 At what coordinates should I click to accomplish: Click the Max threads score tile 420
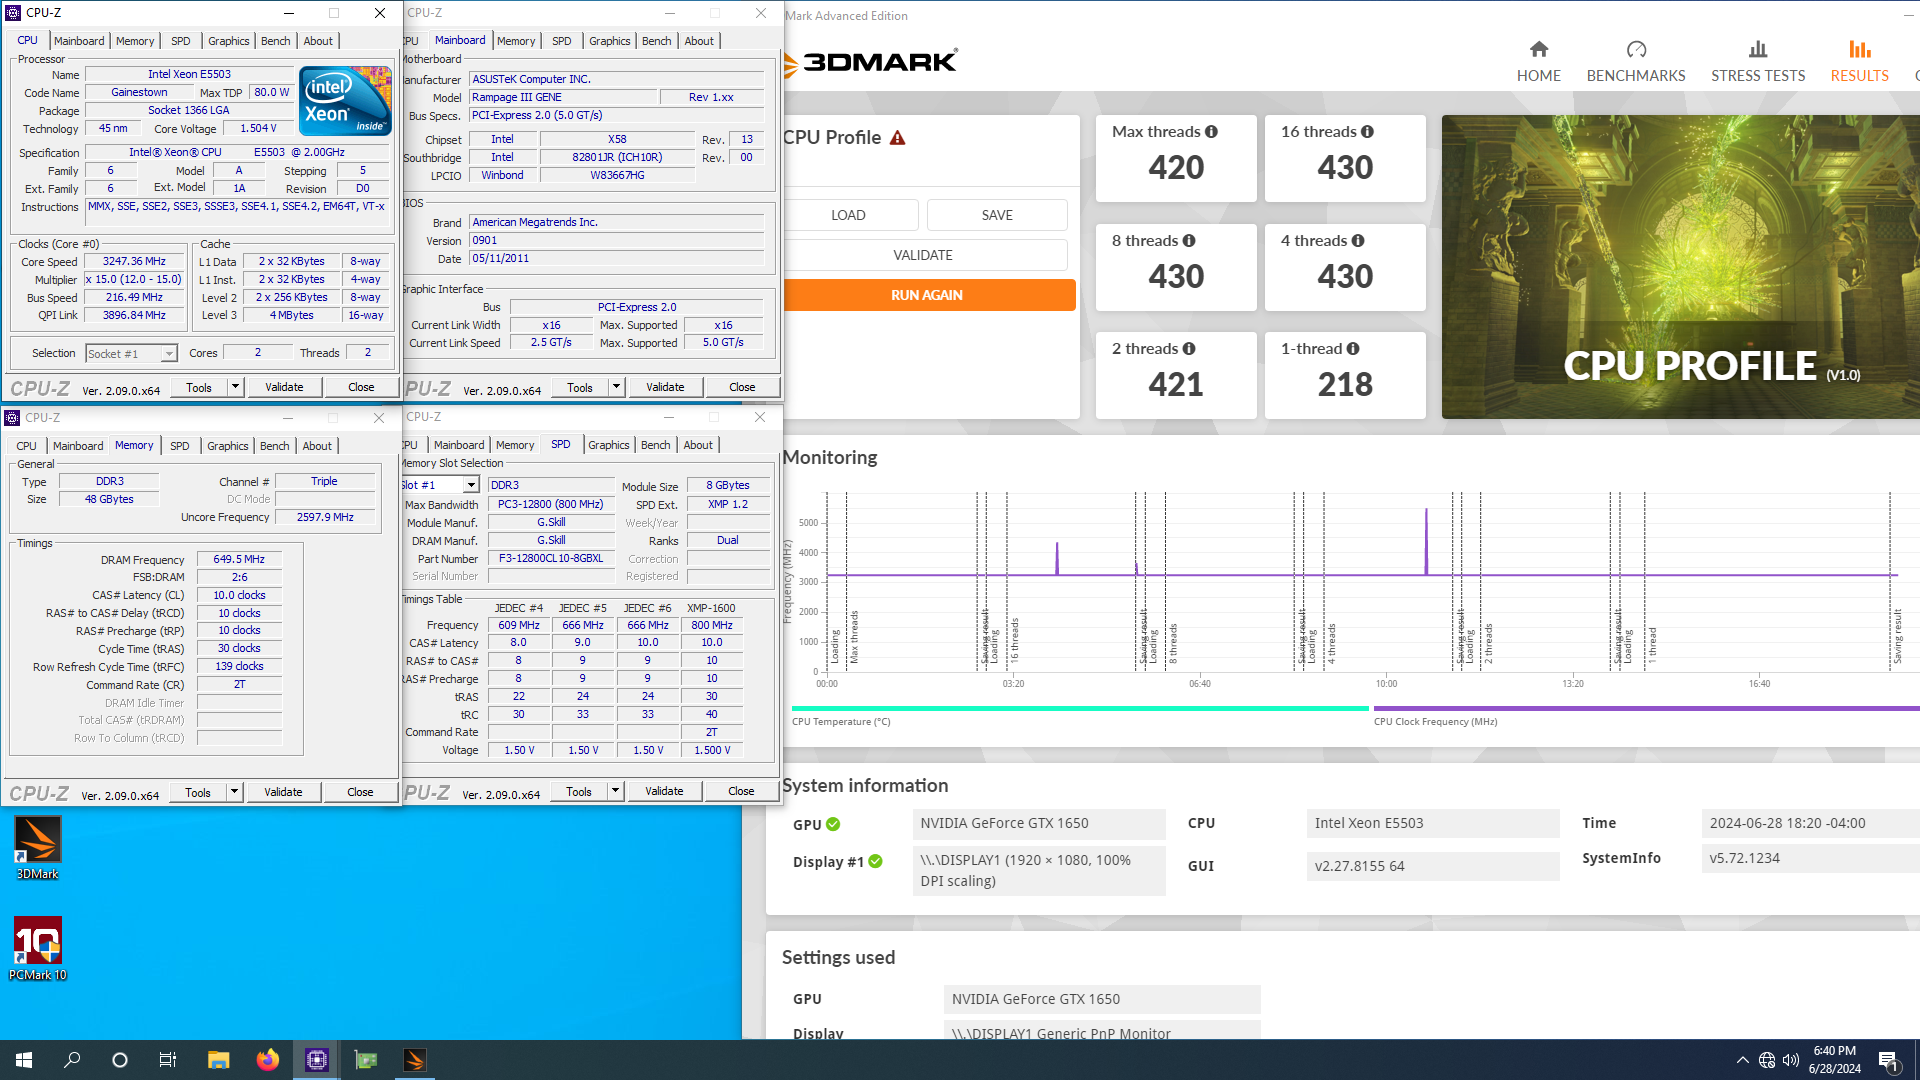click(x=1176, y=159)
